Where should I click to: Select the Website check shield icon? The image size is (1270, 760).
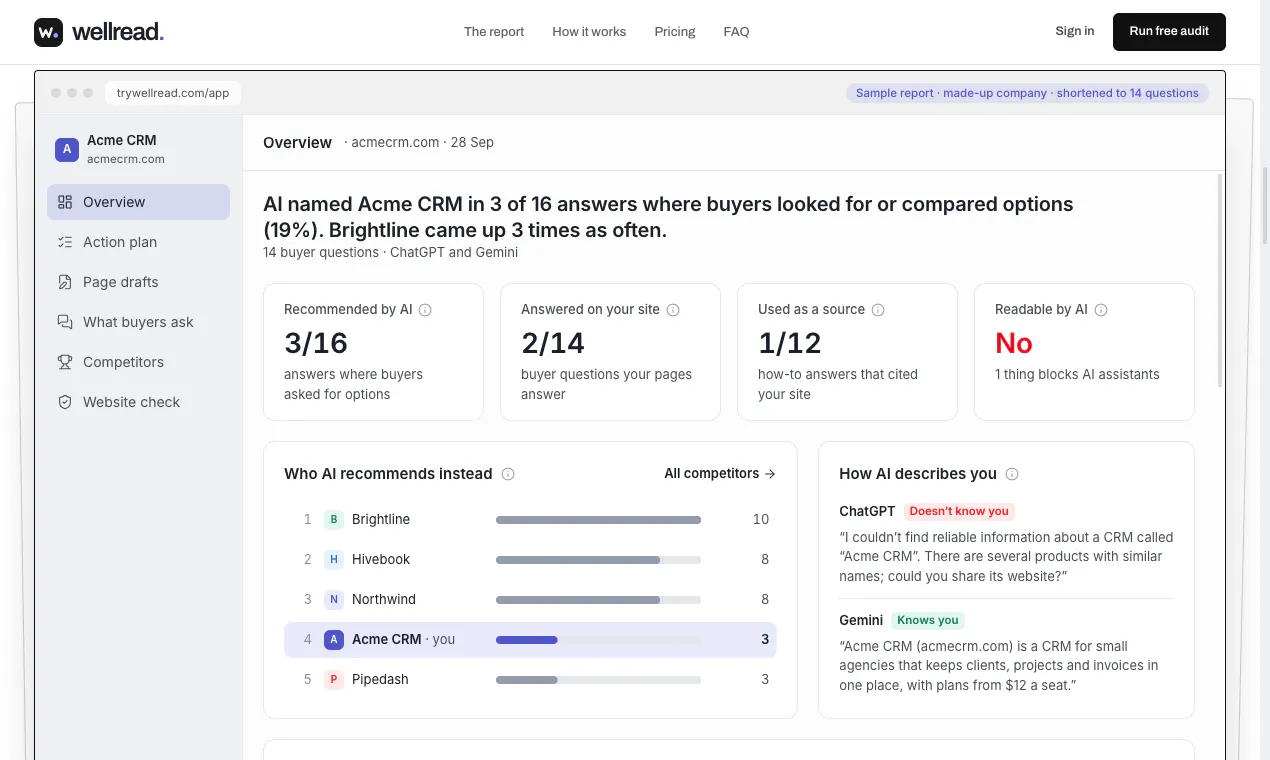pos(65,402)
